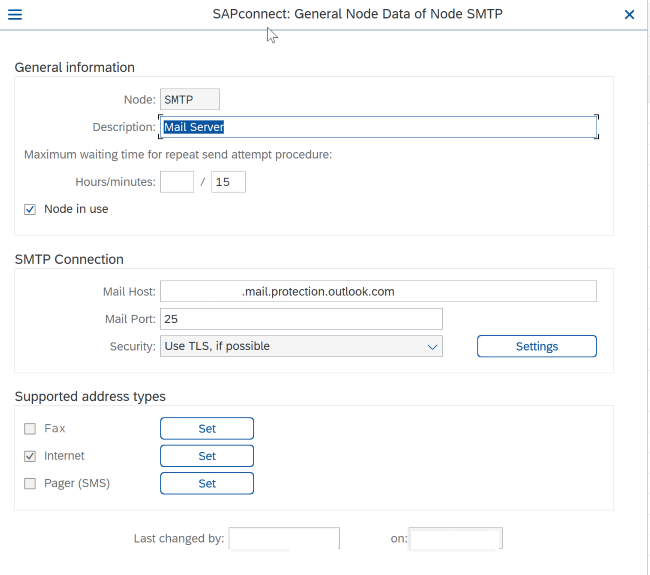This screenshot has width=650, height=575.
Task: Click the changed on date field
Action: tap(456, 538)
